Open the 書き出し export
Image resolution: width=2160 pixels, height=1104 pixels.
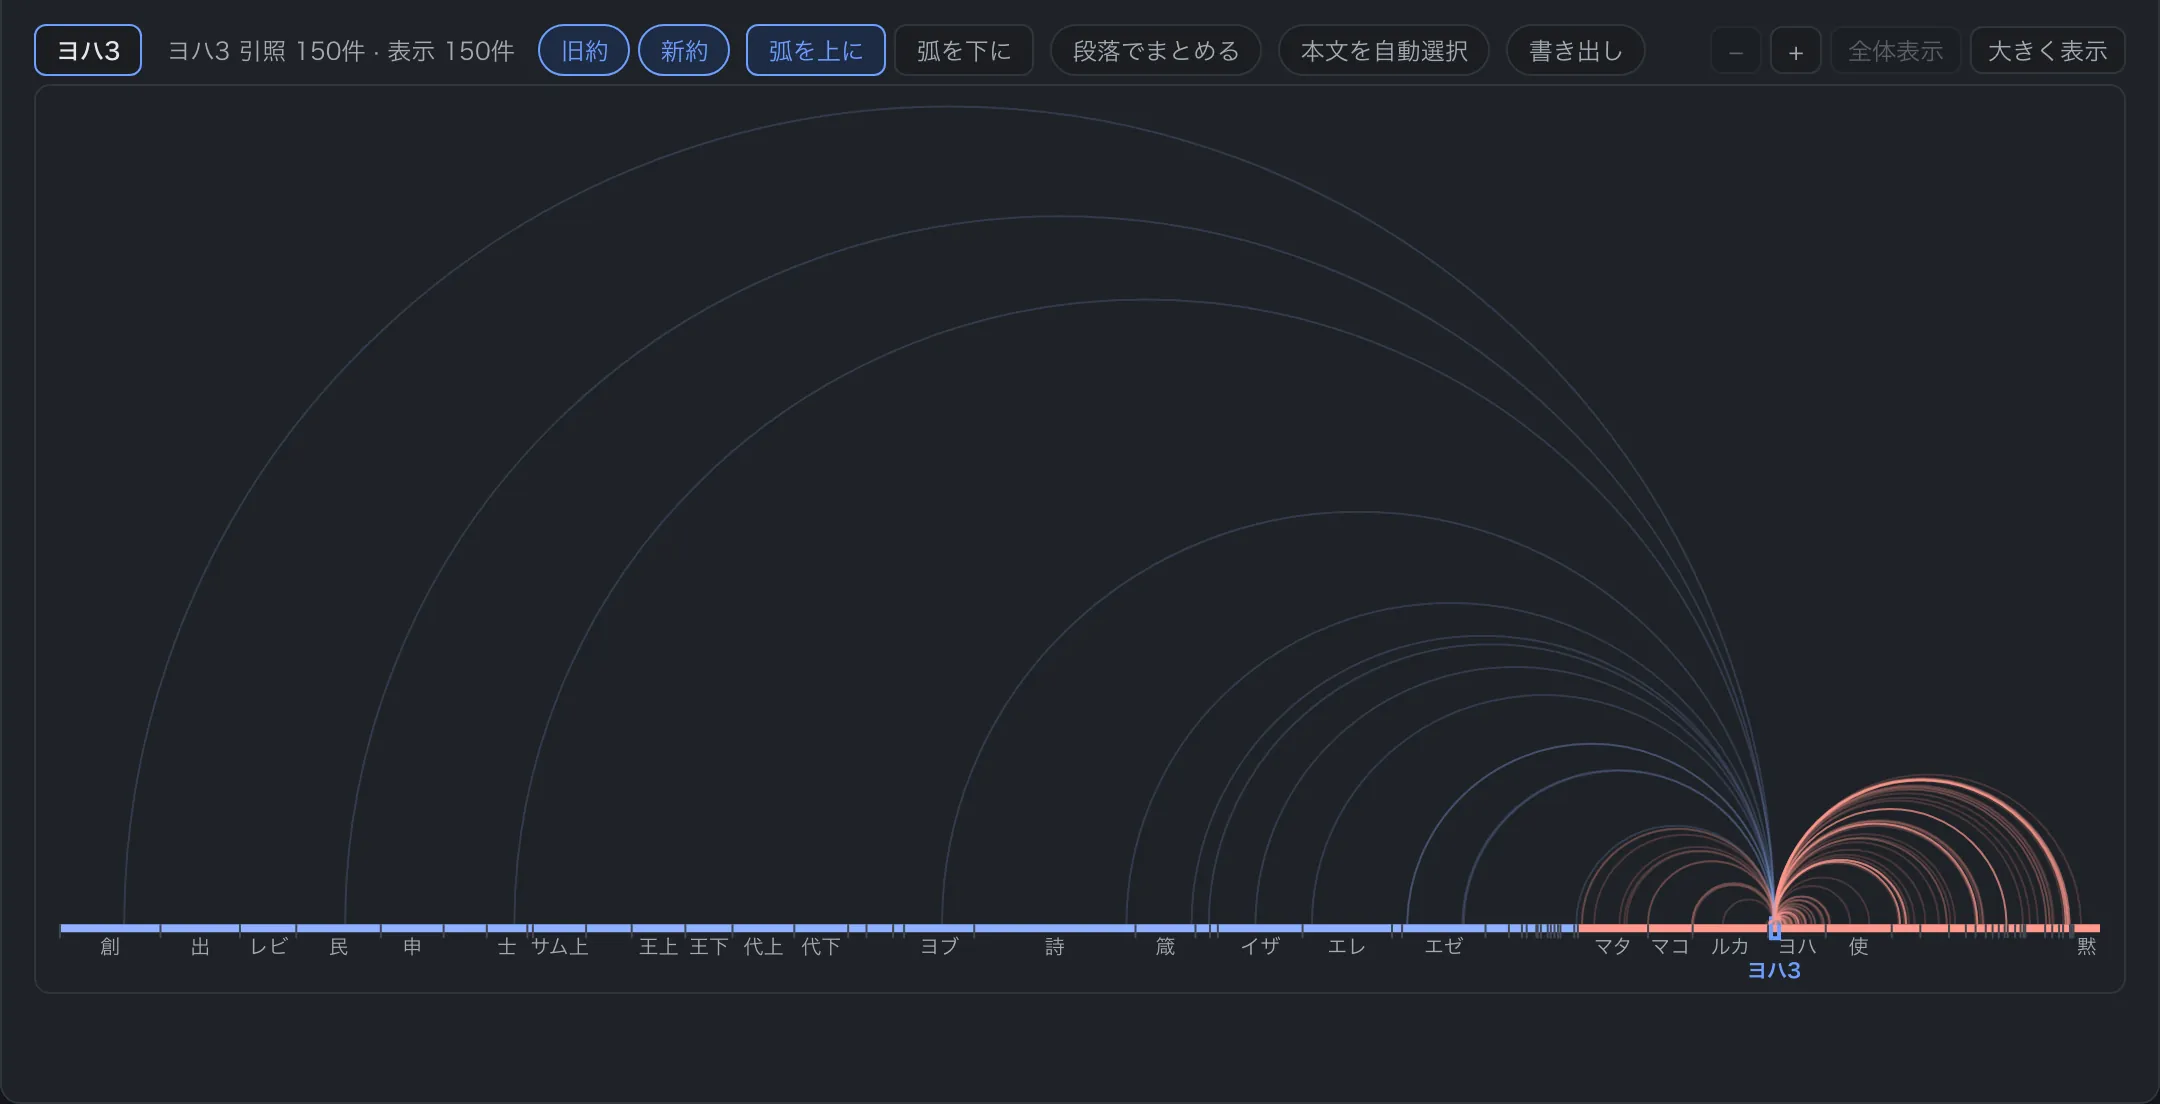[1576, 51]
